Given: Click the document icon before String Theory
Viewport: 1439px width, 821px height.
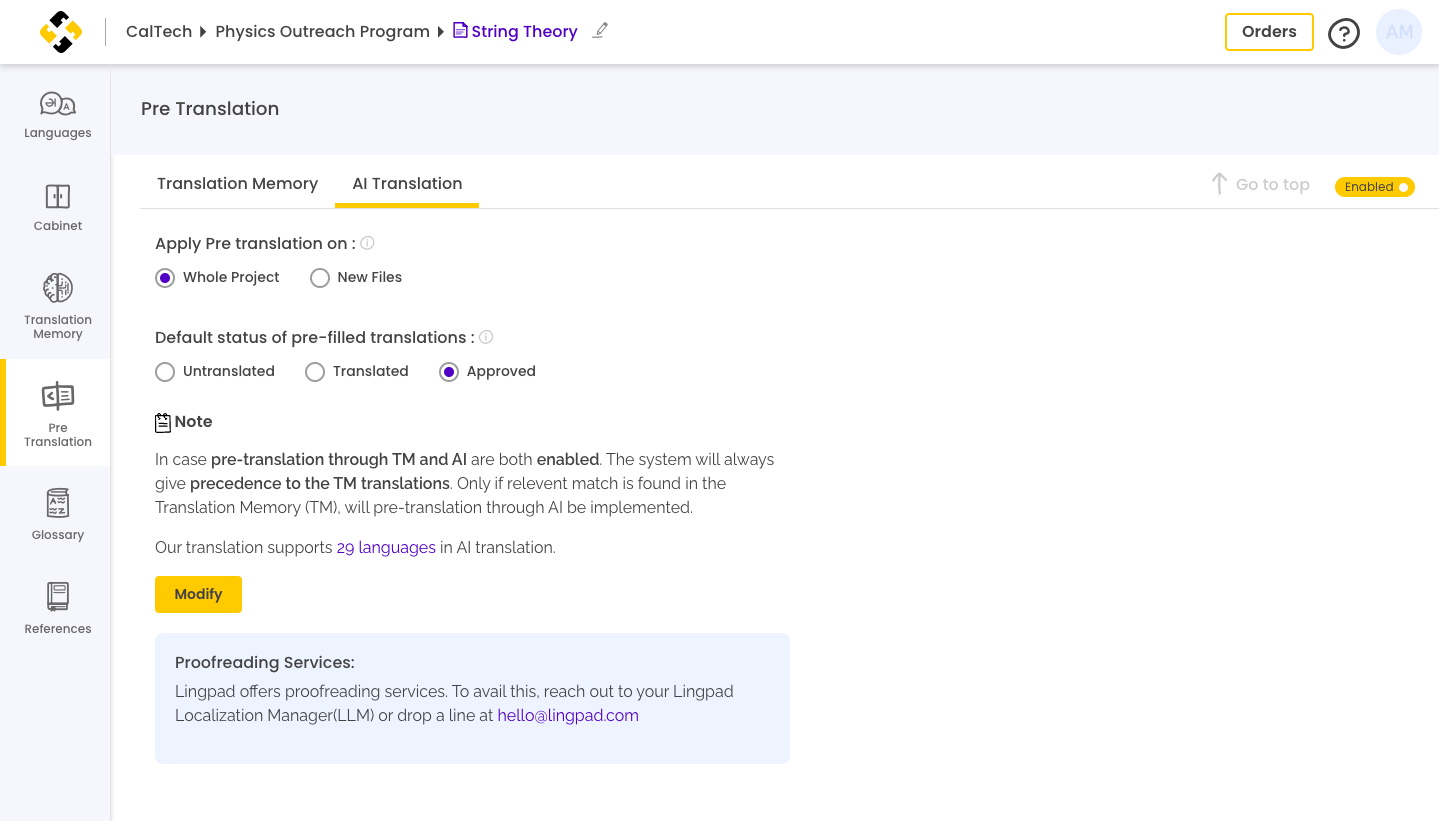Looking at the screenshot, I should tap(460, 31).
